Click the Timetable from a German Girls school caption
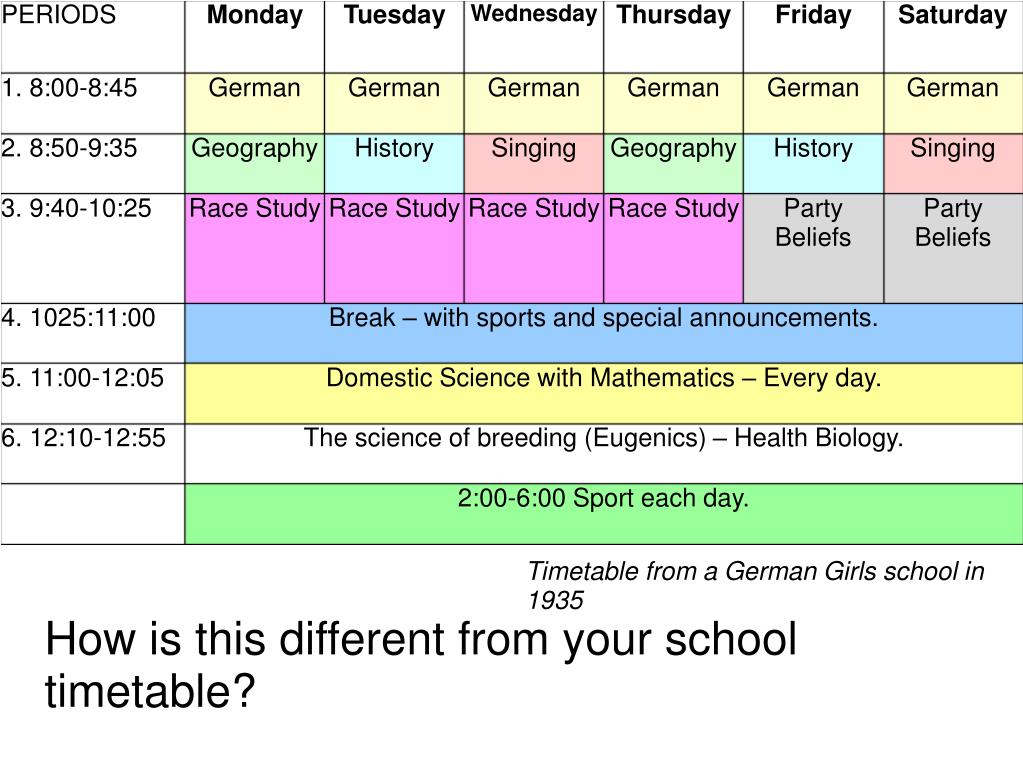Image resolution: width=1023 pixels, height=767 pixels. (x=756, y=585)
